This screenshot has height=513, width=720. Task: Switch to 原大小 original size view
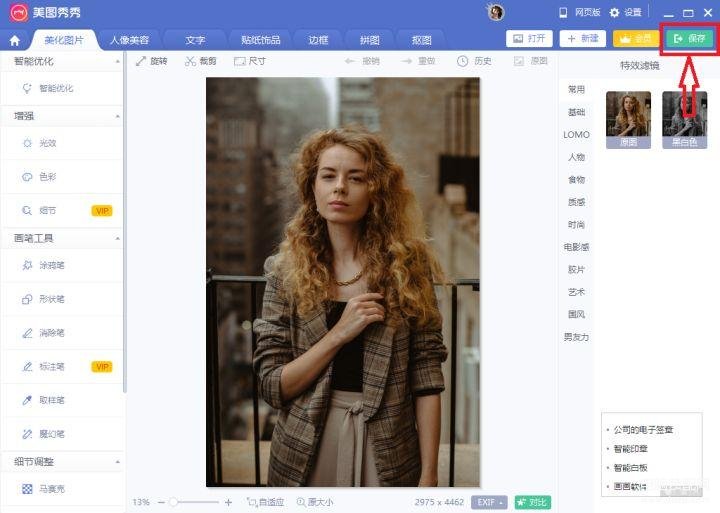tap(315, 502)
